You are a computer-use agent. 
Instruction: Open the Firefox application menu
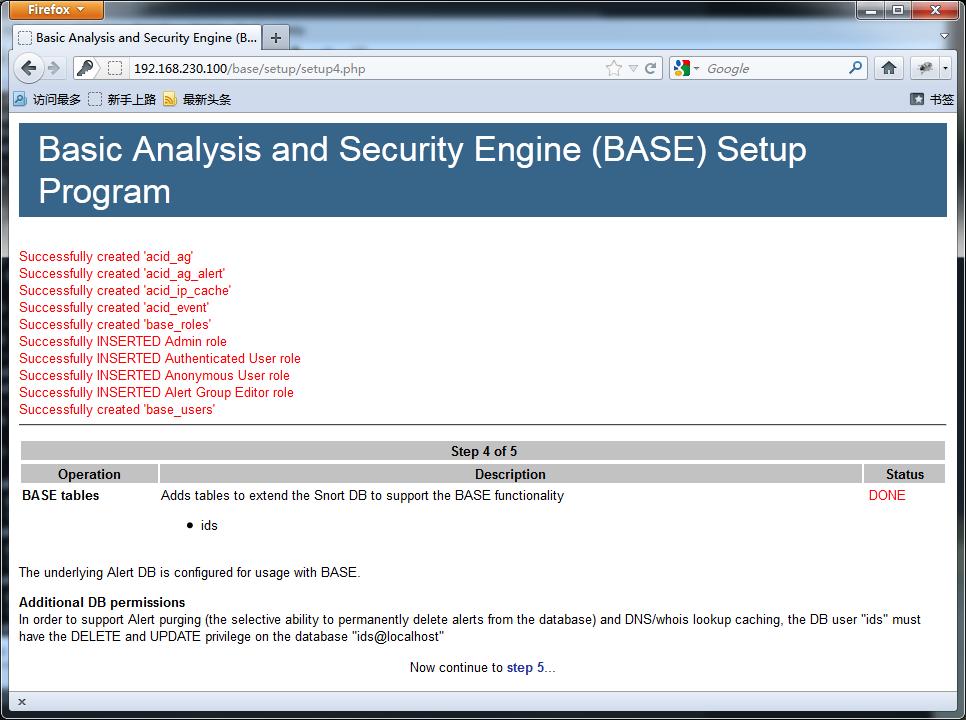pyautogui.click(x=56, y=9)
